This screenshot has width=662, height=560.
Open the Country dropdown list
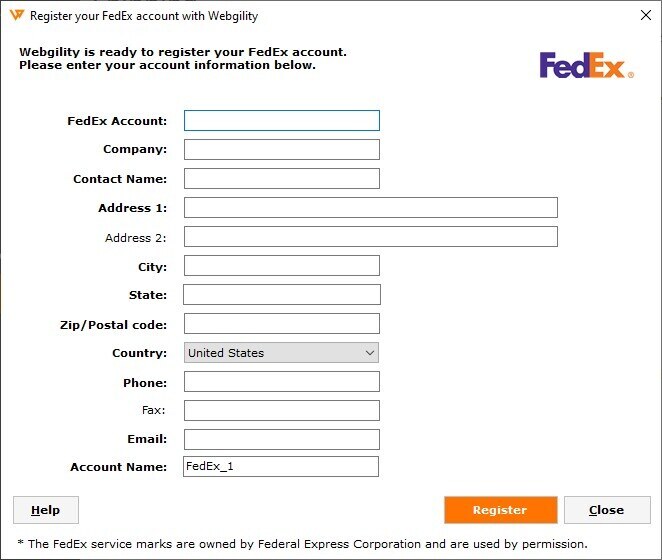click(x=369, y=353)
